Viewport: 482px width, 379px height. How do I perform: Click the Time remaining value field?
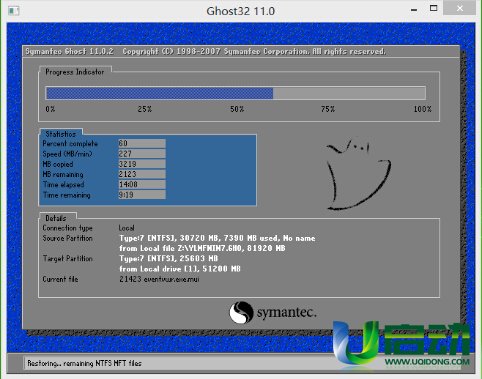coord(142,195)
